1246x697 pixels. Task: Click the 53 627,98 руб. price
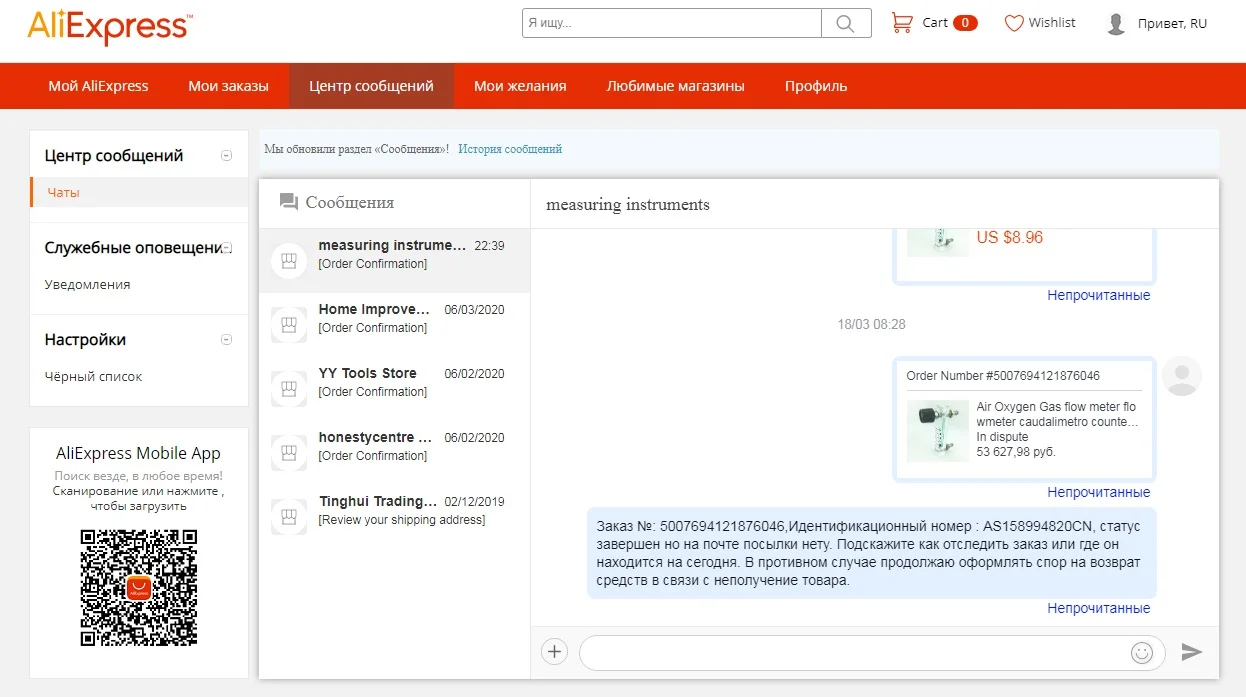[1016, 452]
